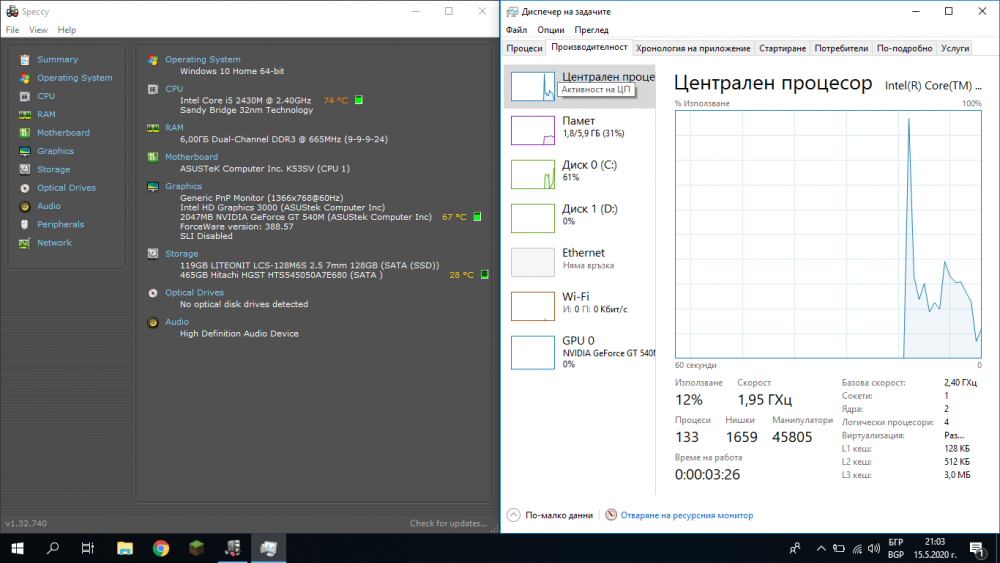Select Памет performance thumbnail
The image size is (1000, 563).
[533, 130]
